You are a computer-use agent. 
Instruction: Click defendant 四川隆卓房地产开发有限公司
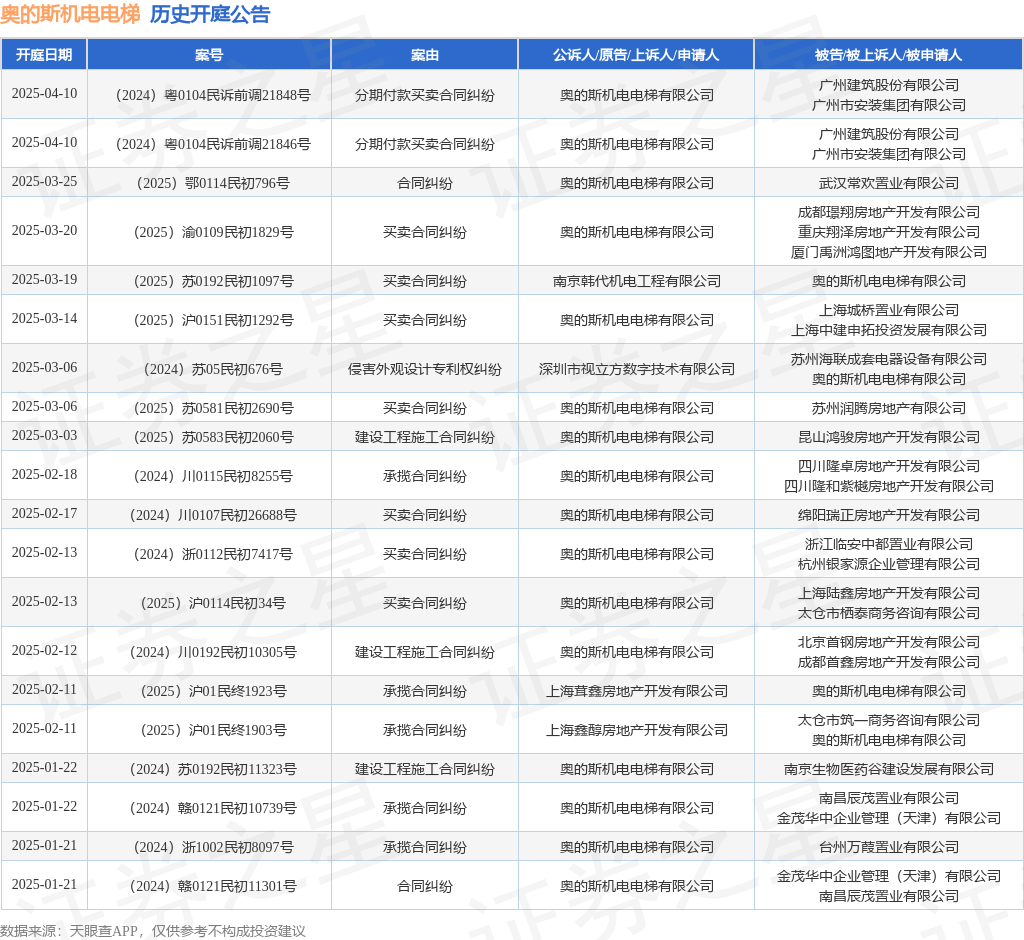889,466
